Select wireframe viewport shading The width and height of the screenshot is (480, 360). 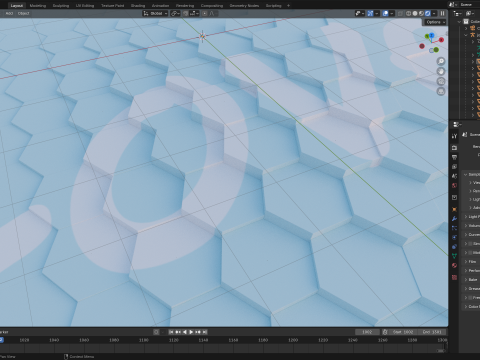[x=408, y=13]
